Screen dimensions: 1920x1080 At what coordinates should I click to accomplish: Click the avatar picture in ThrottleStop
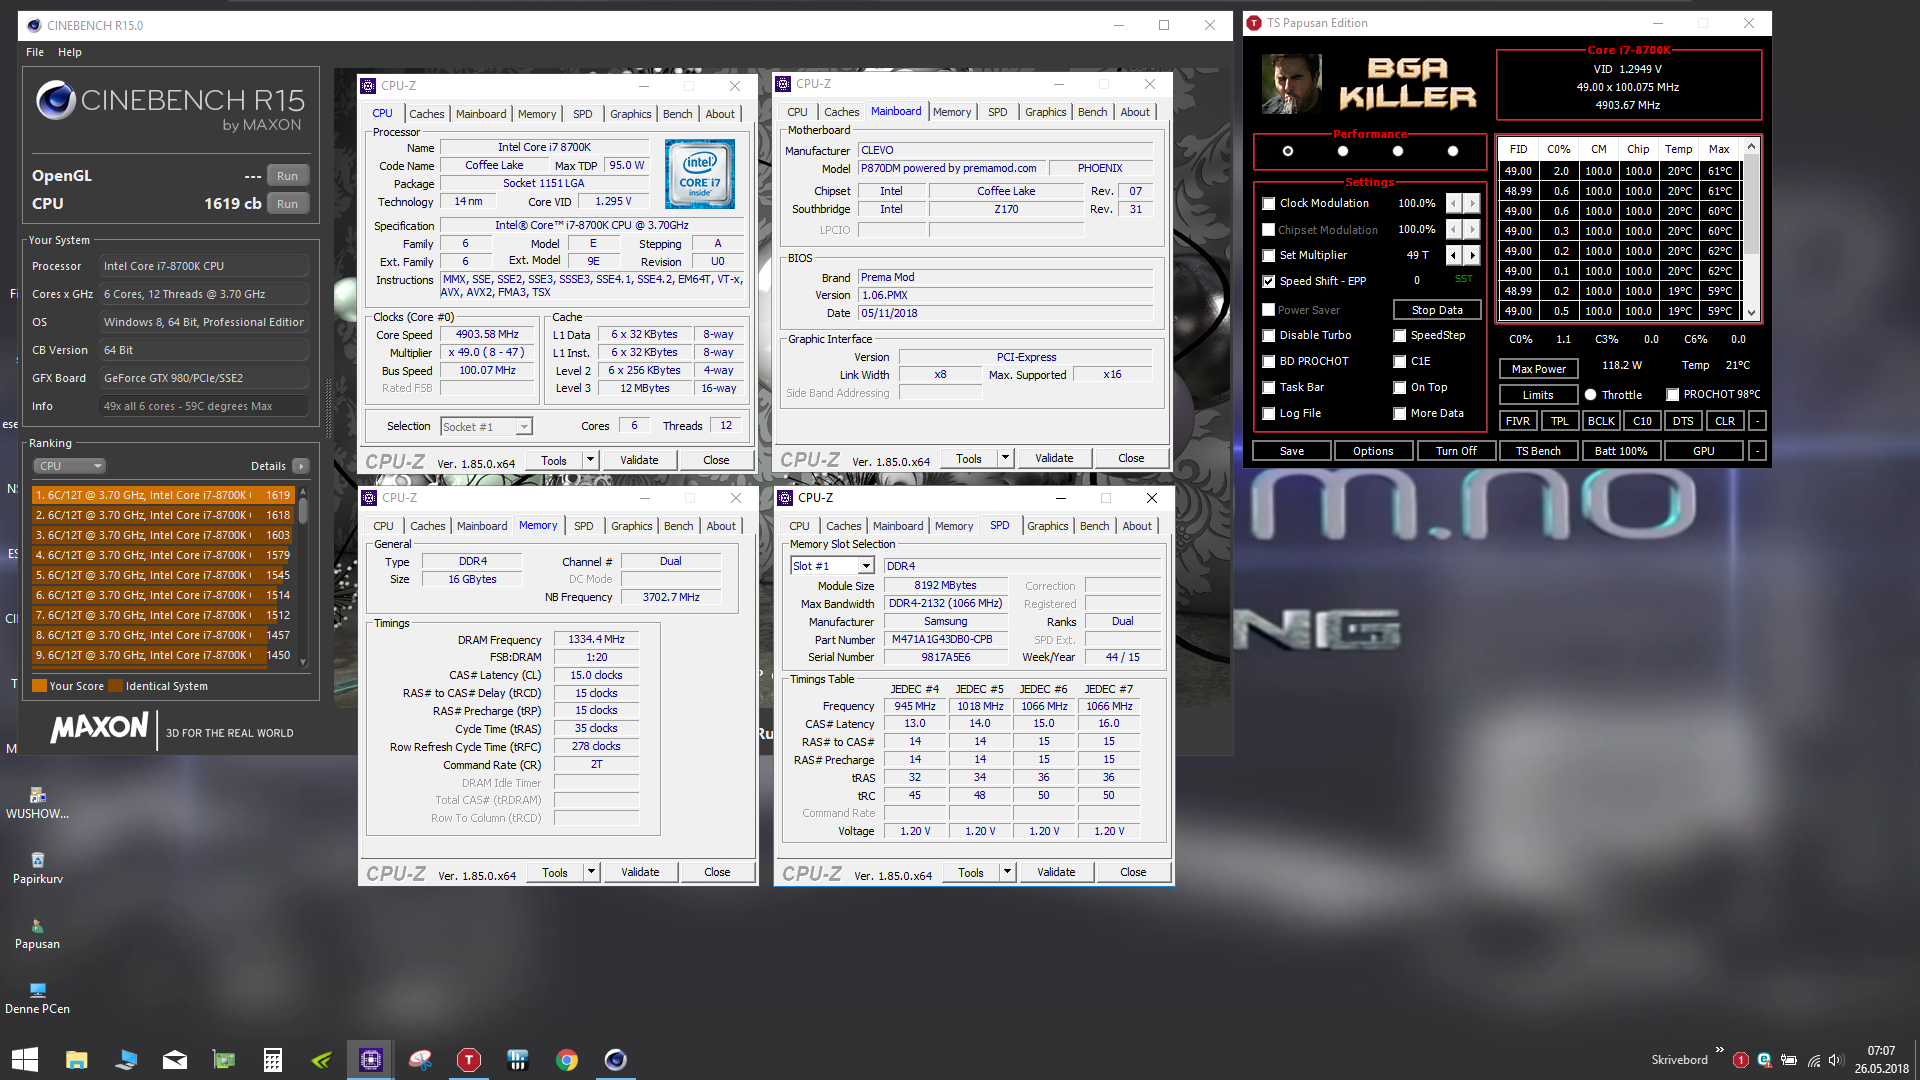tap(1291, 84)
